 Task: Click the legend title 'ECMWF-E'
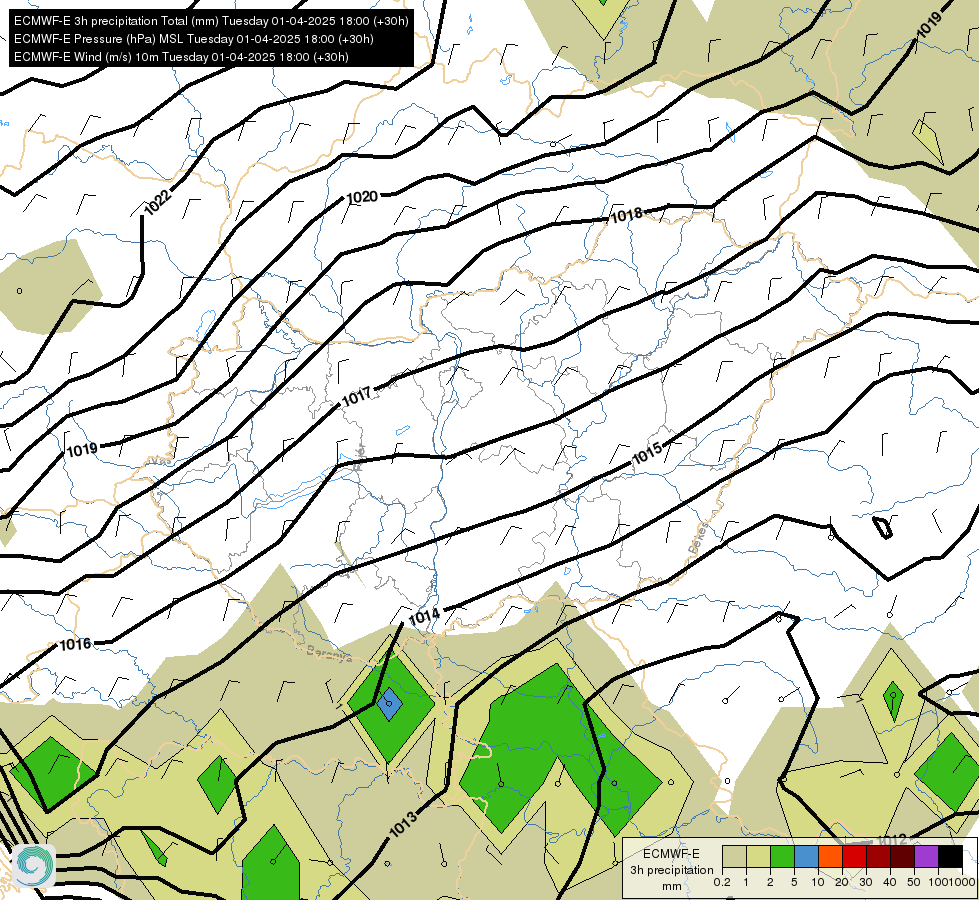pyautogui.click(x=671, y=853)
